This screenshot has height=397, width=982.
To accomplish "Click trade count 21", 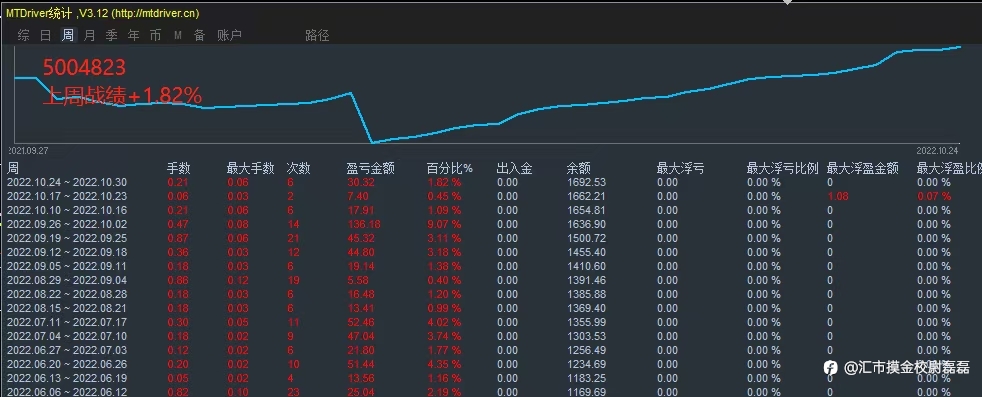I will 293,238.
